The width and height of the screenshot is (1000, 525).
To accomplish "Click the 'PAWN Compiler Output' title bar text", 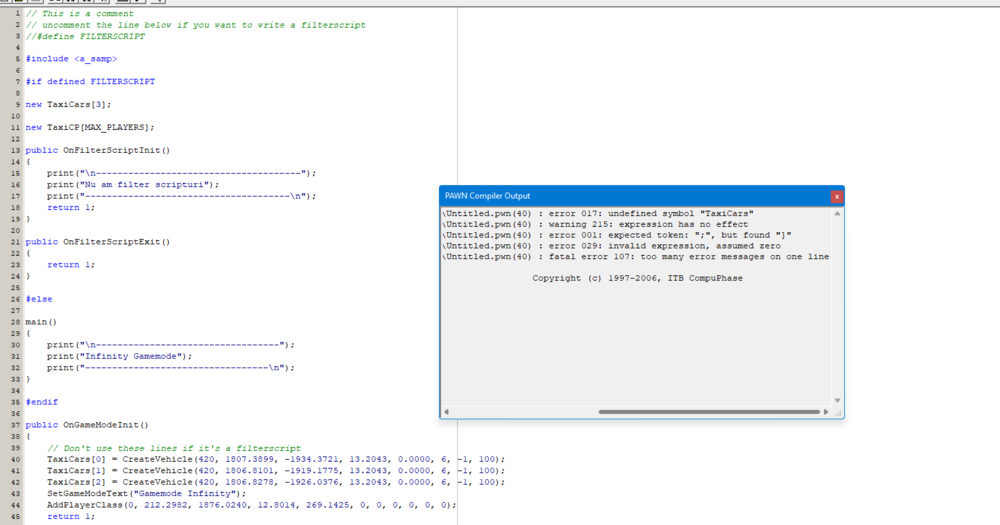I will click(487, 196).
